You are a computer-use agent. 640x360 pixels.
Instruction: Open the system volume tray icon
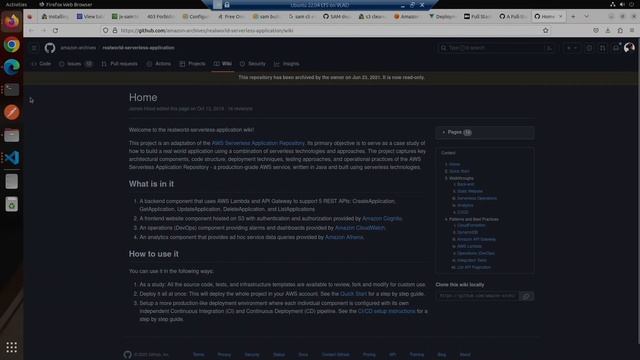(x=622, y=4)
